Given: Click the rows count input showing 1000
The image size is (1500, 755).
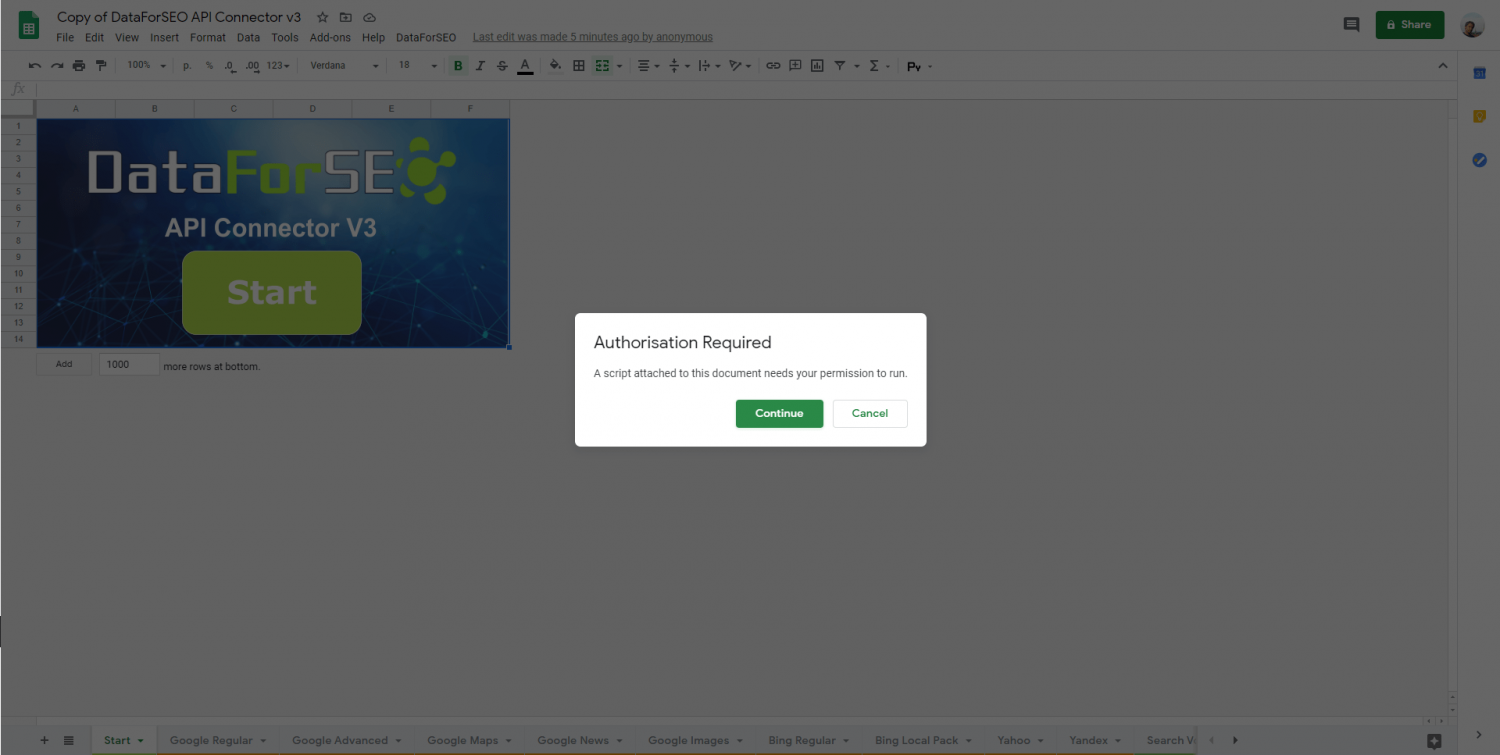Looking at the screenshot, I should tap(128, 364).
